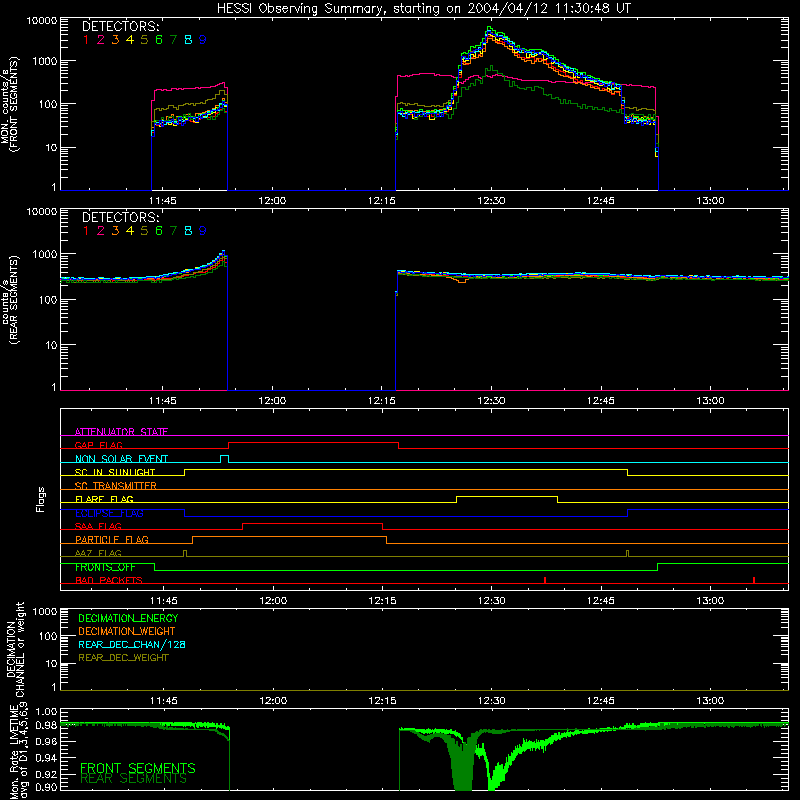800x800 pixels.
Task: Click the raised SAA_FLAG interval around 12:05
Action: coord(313,523)
